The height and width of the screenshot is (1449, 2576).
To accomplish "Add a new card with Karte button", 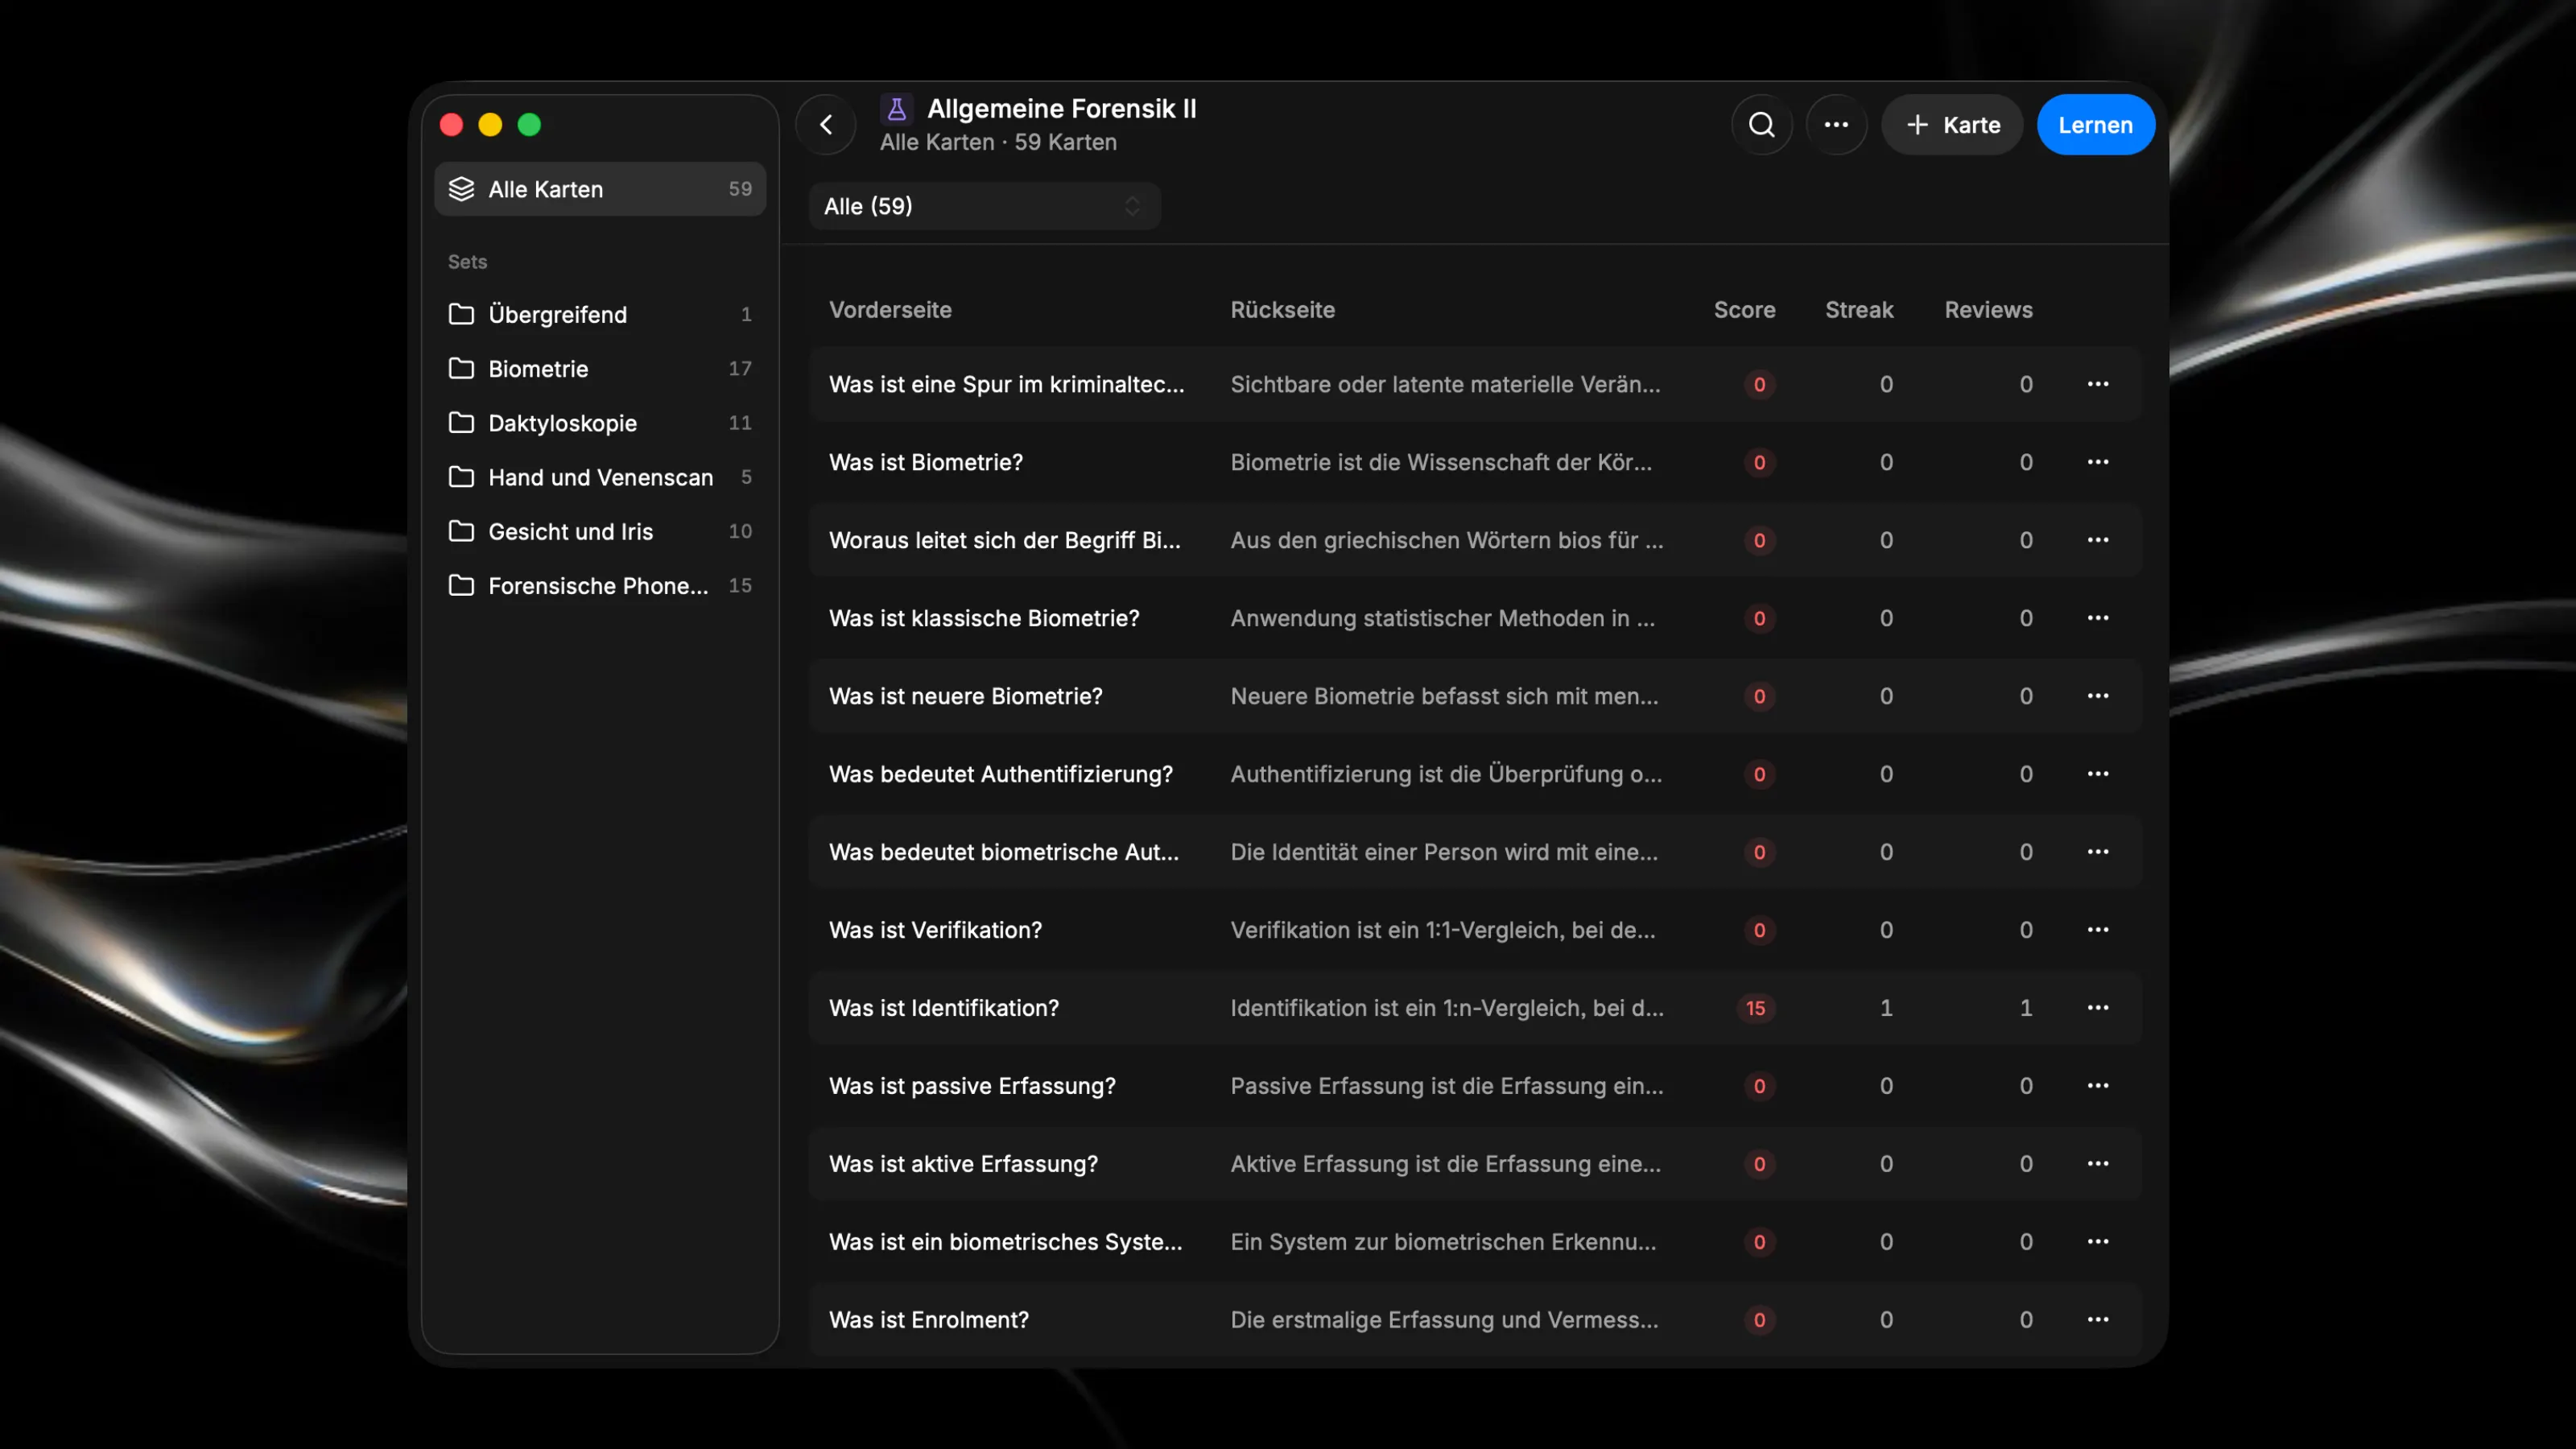I will tap(1952, 125).
